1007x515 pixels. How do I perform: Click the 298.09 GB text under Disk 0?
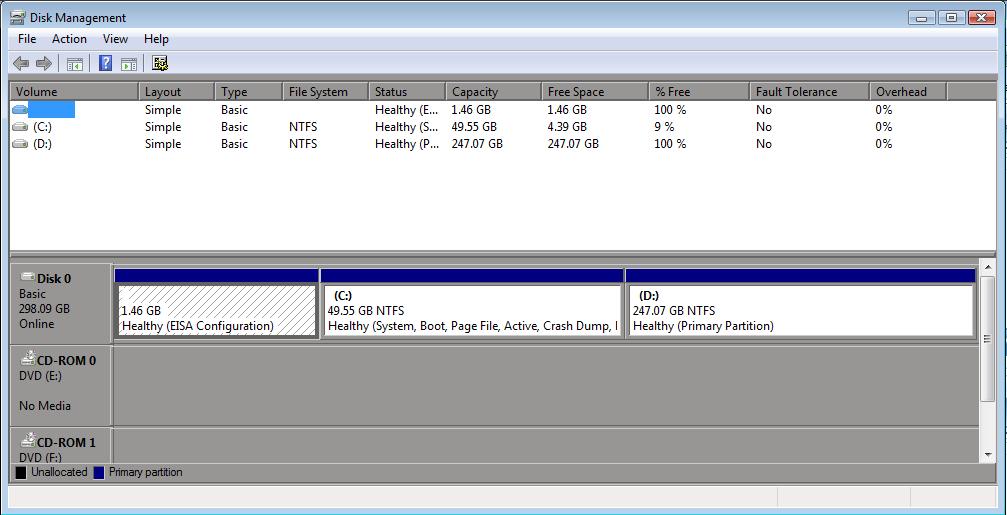44,309
